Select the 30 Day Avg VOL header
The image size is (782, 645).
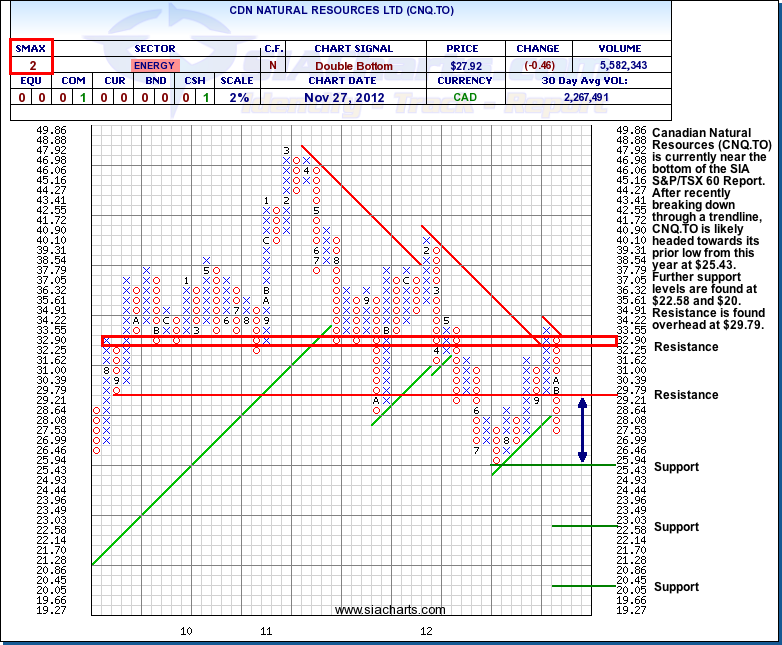click(607, 81)
